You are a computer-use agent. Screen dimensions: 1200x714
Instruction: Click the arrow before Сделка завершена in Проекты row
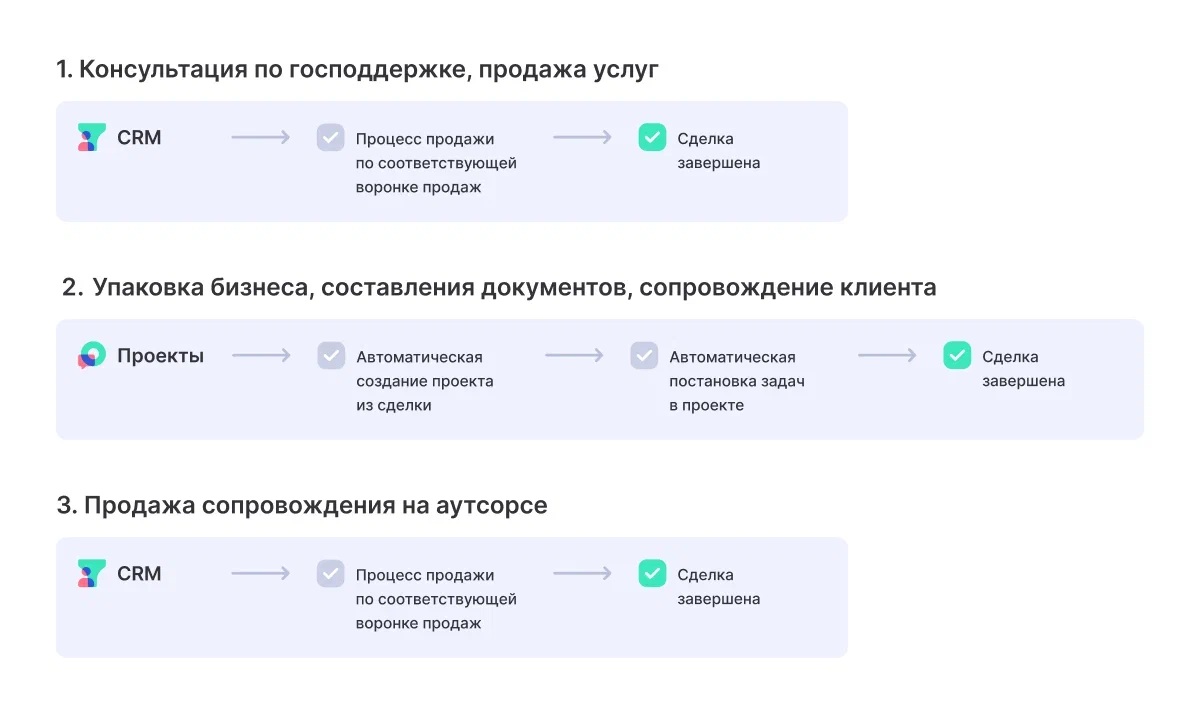coord(887,355)
